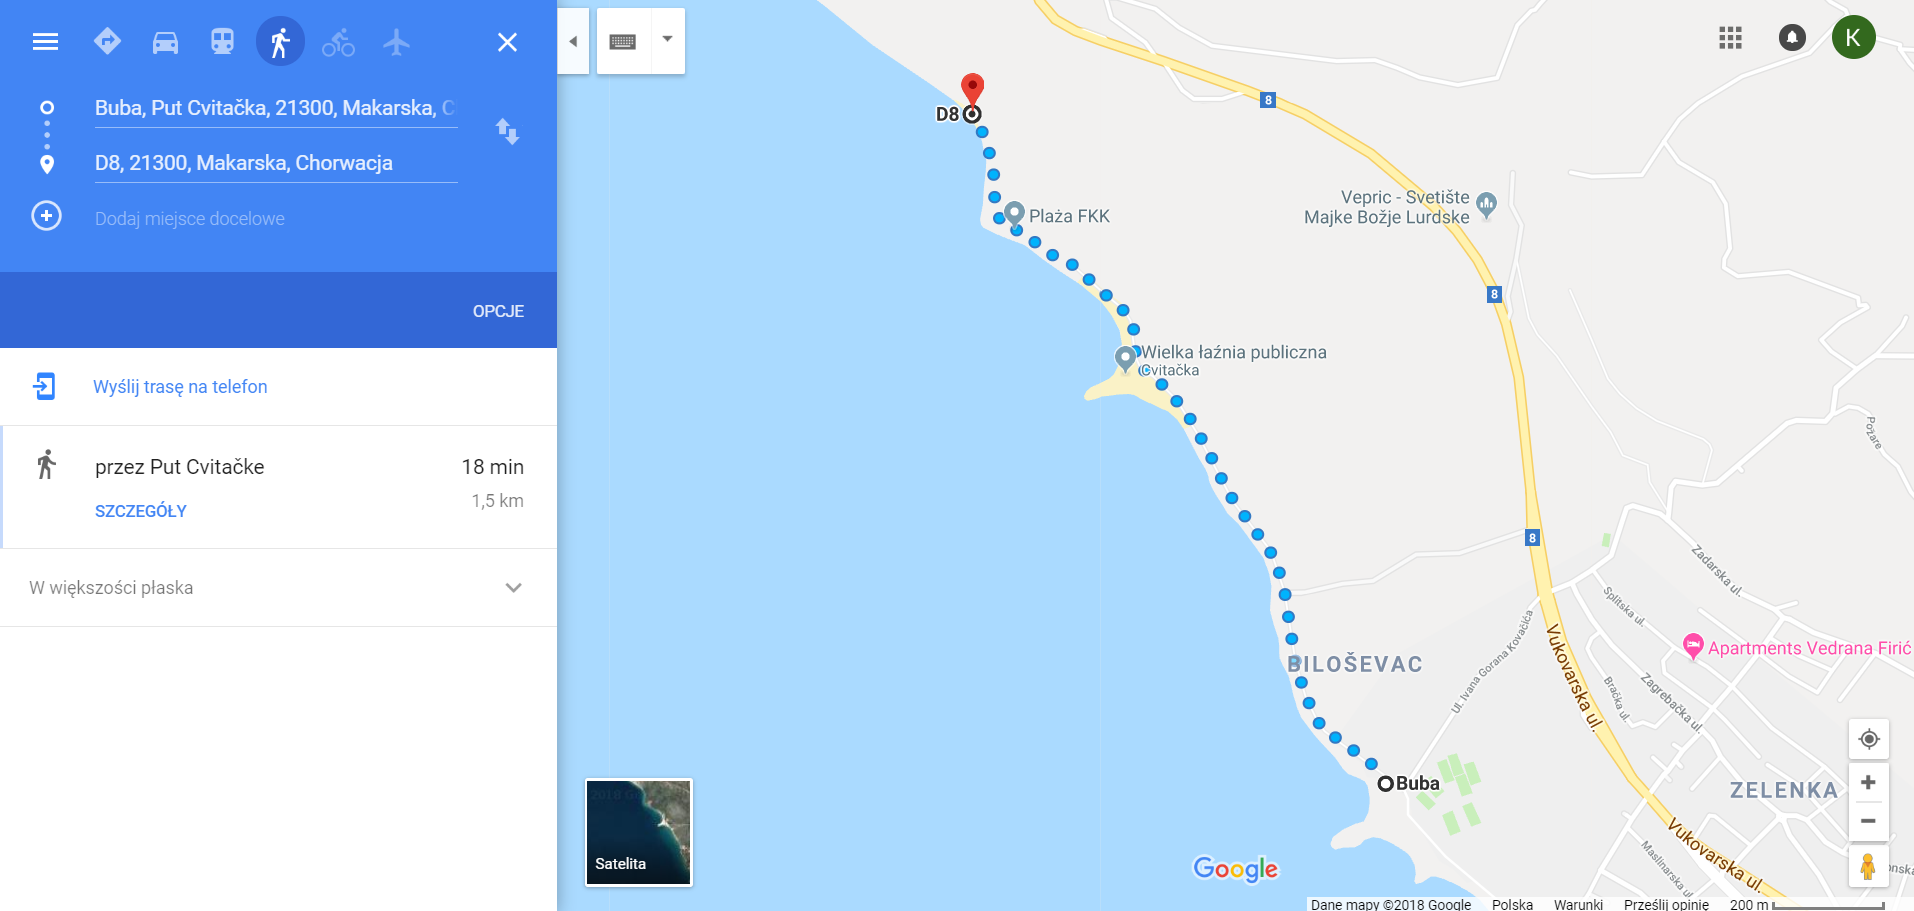The image size is (1914, 911).
Task: Switch to cycling travel mode
Action: (x=338, y=42)
